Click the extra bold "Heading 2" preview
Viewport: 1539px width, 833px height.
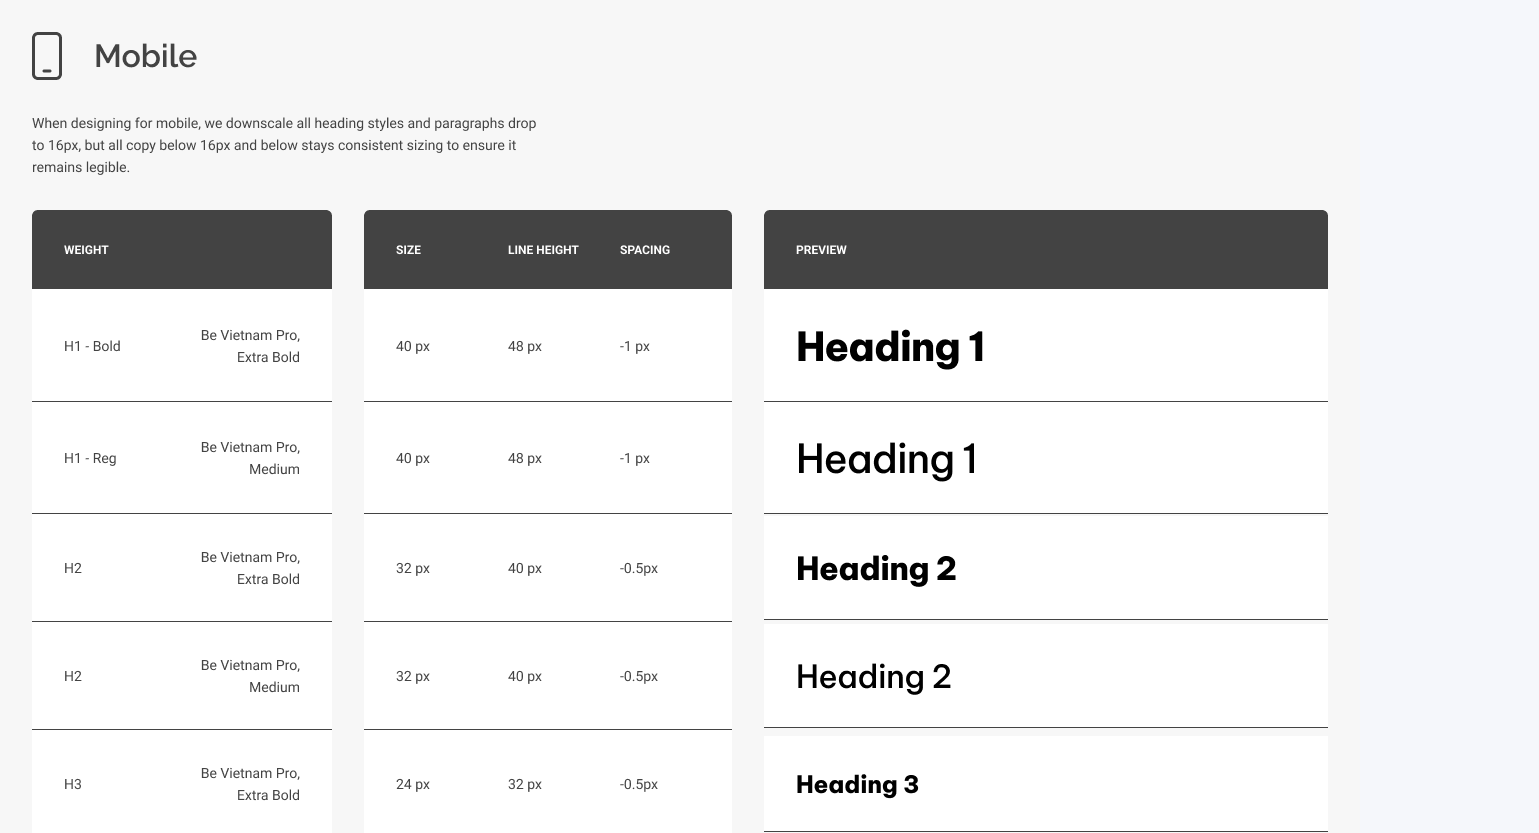pos(876,569)
